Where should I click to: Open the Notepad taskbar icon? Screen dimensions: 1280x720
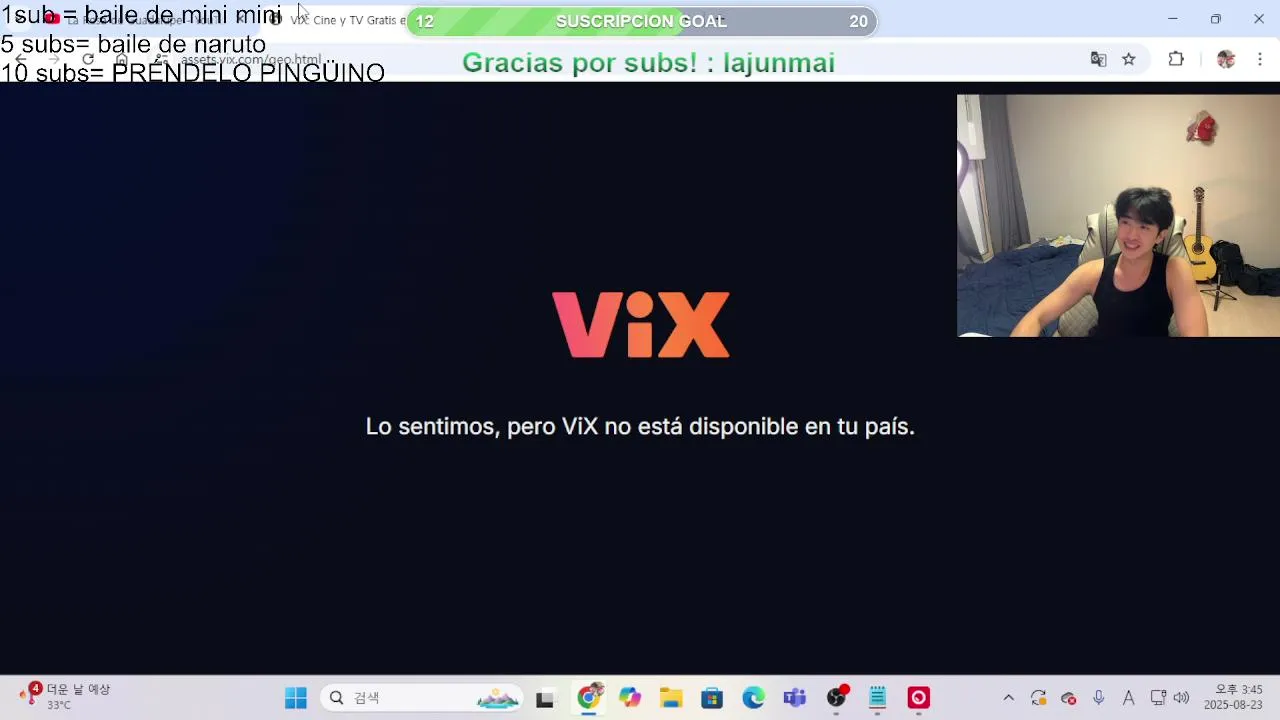click(x=877, y=698)
